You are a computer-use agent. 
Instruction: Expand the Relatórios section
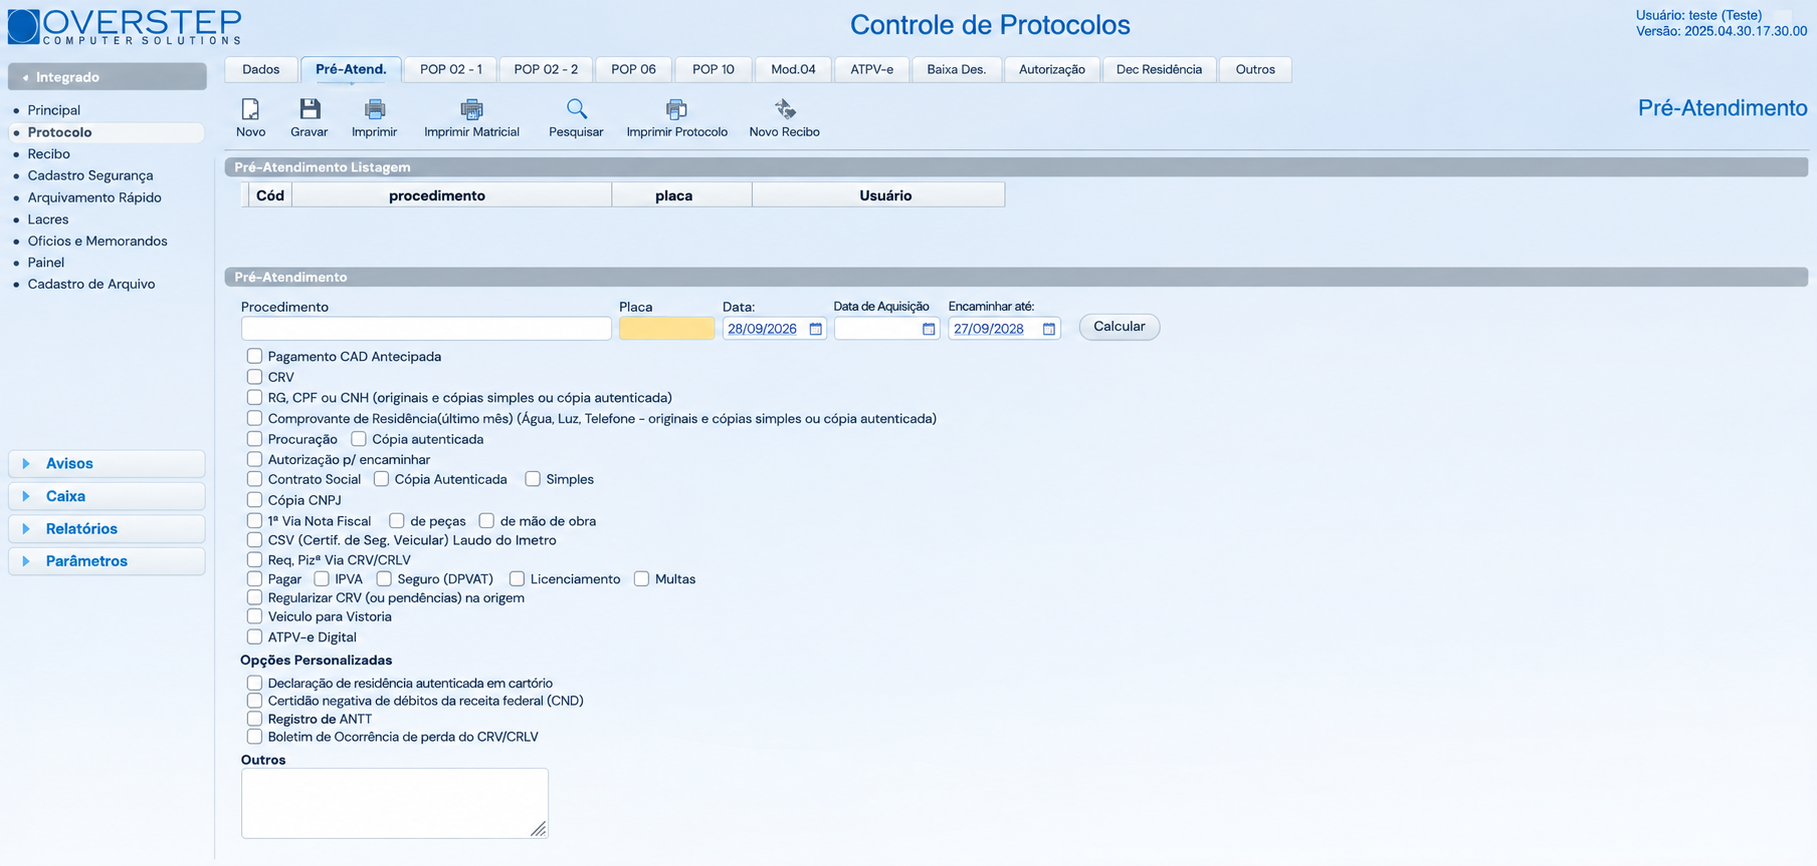click(107, 529)
